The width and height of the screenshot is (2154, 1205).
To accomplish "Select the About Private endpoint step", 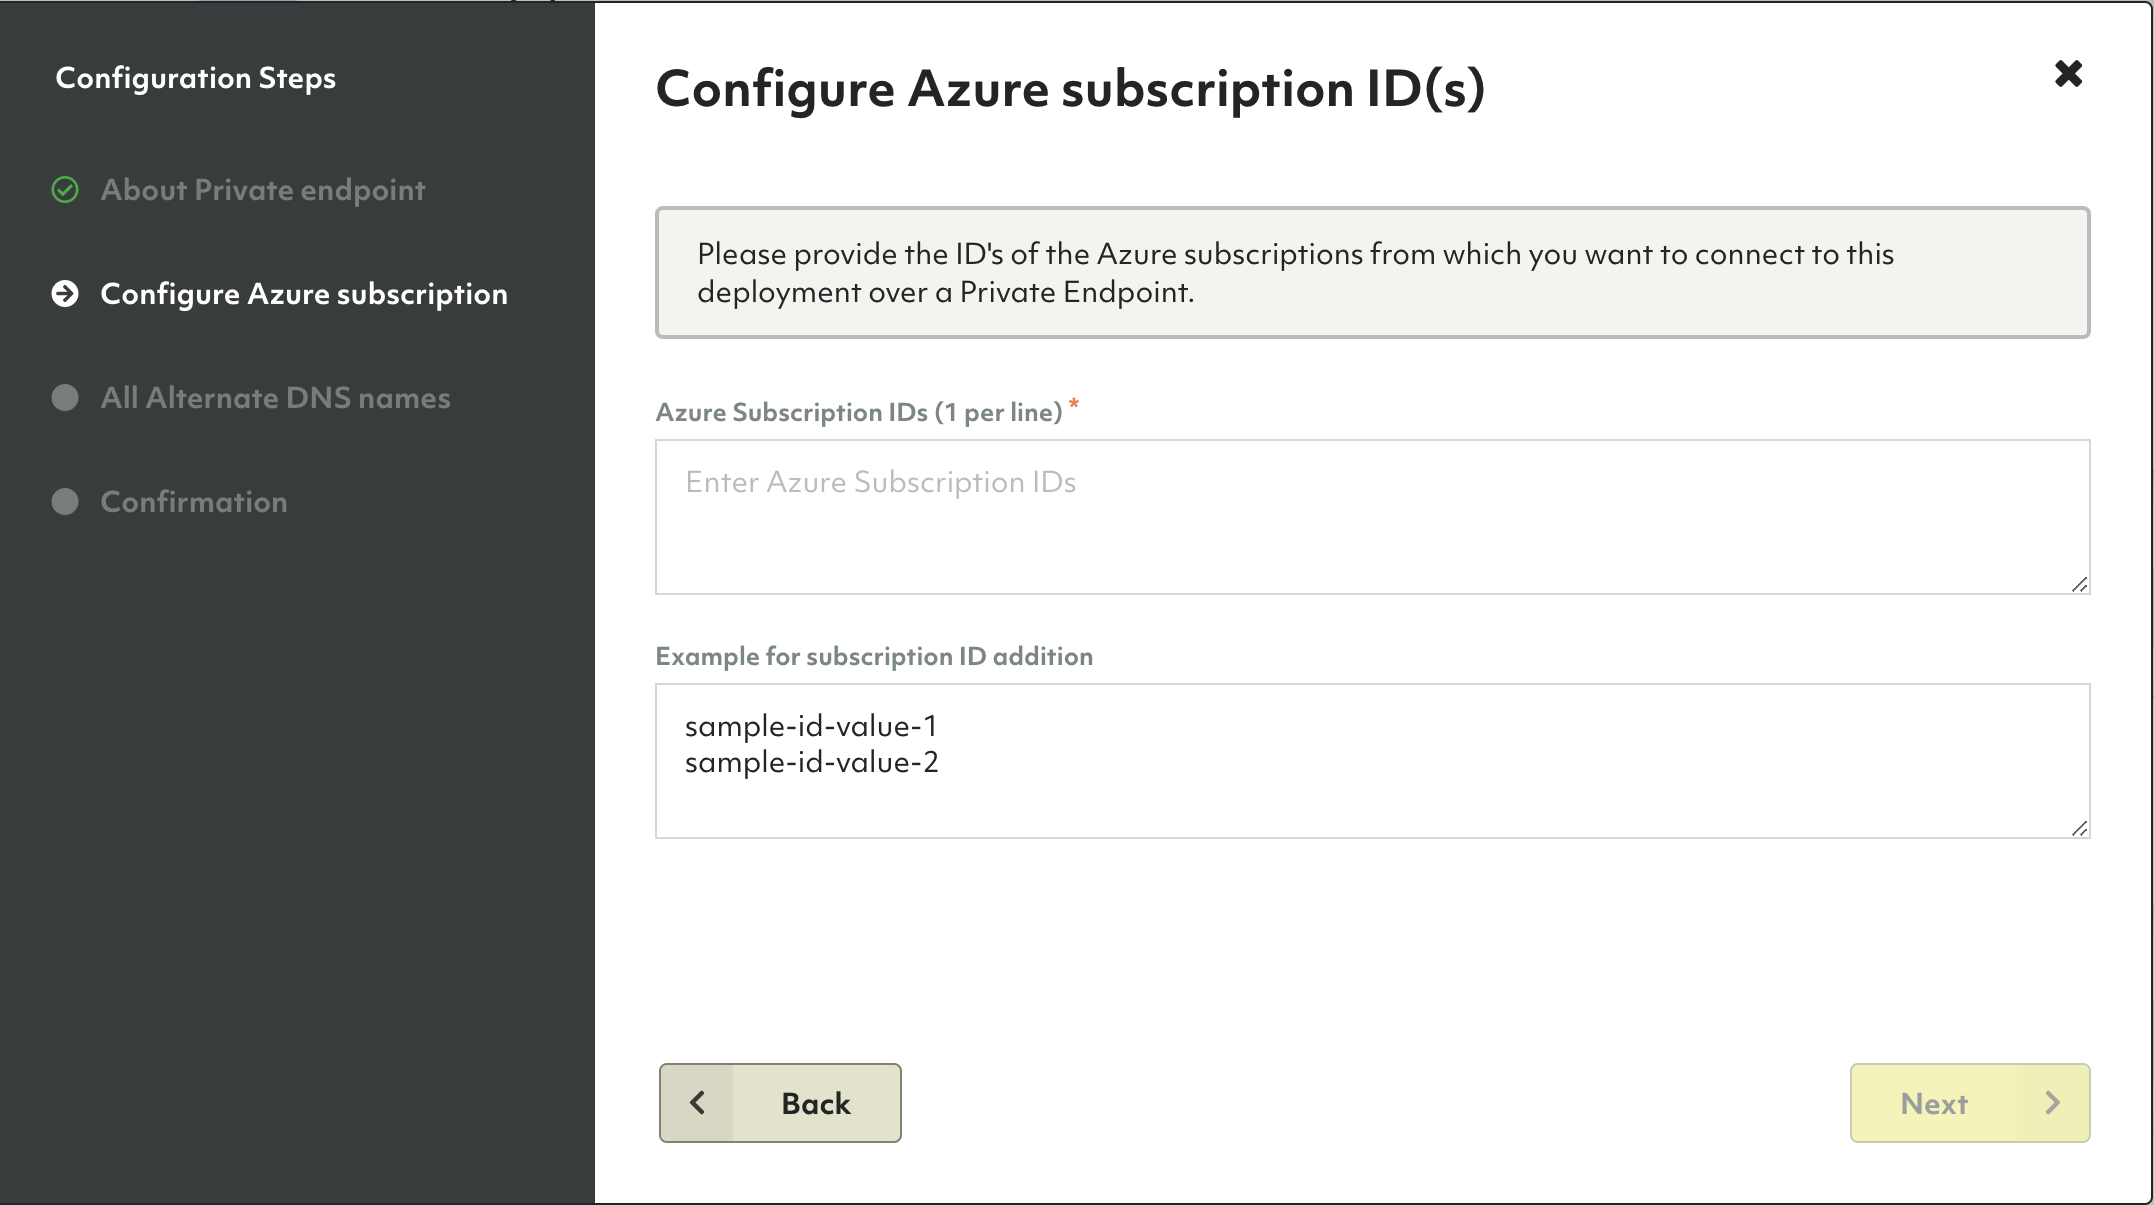I will point(263,189).
